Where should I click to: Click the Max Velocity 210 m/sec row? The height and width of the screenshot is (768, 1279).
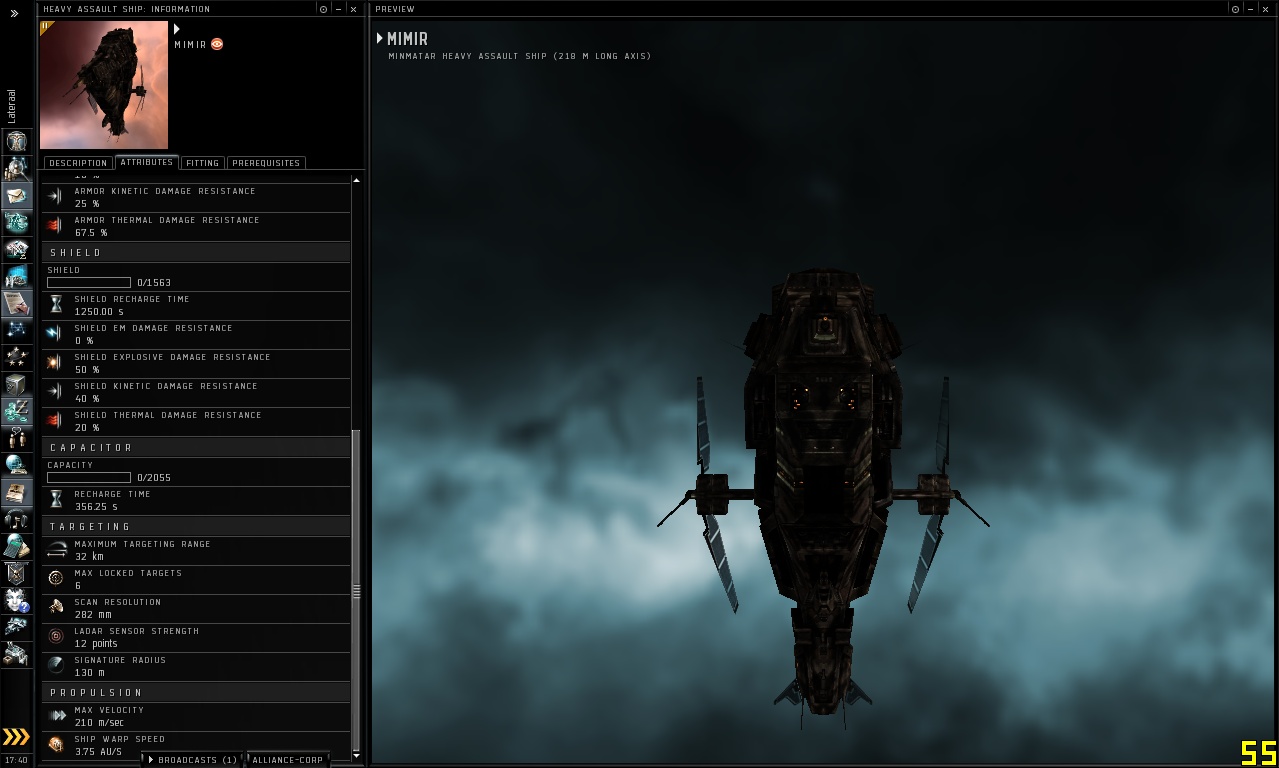[x=196, y=716]
